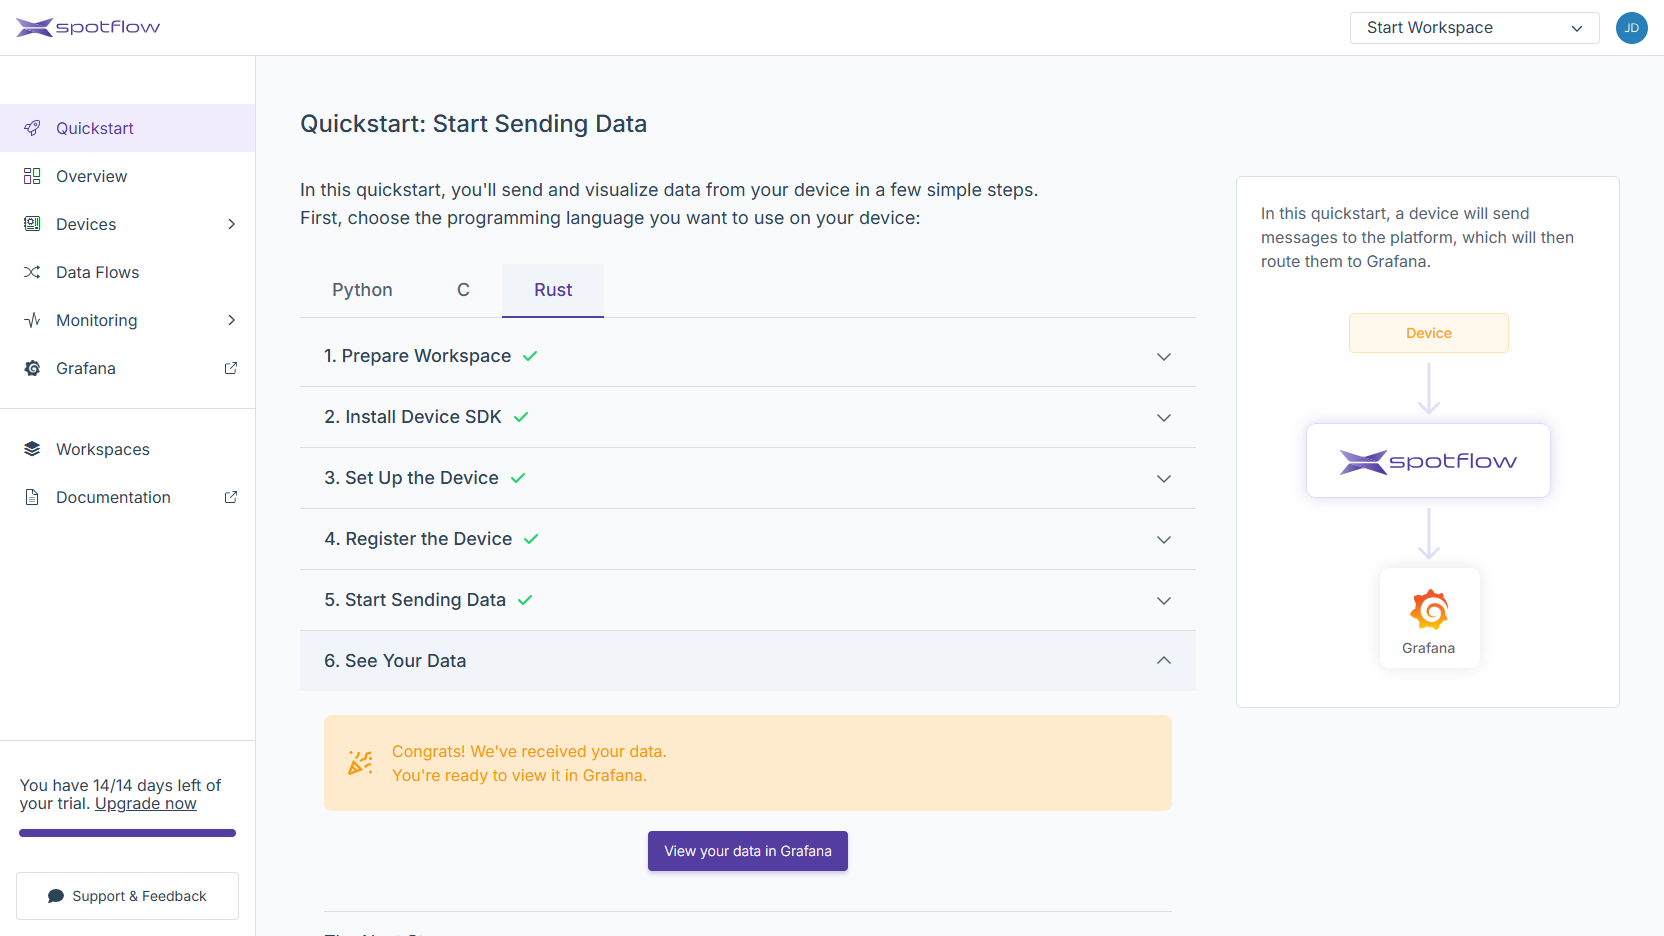The image size is (1664, 936).
Task: Open the 2. Install Device SDK step title
Action: pyautogui.click(x=413, y=417)
